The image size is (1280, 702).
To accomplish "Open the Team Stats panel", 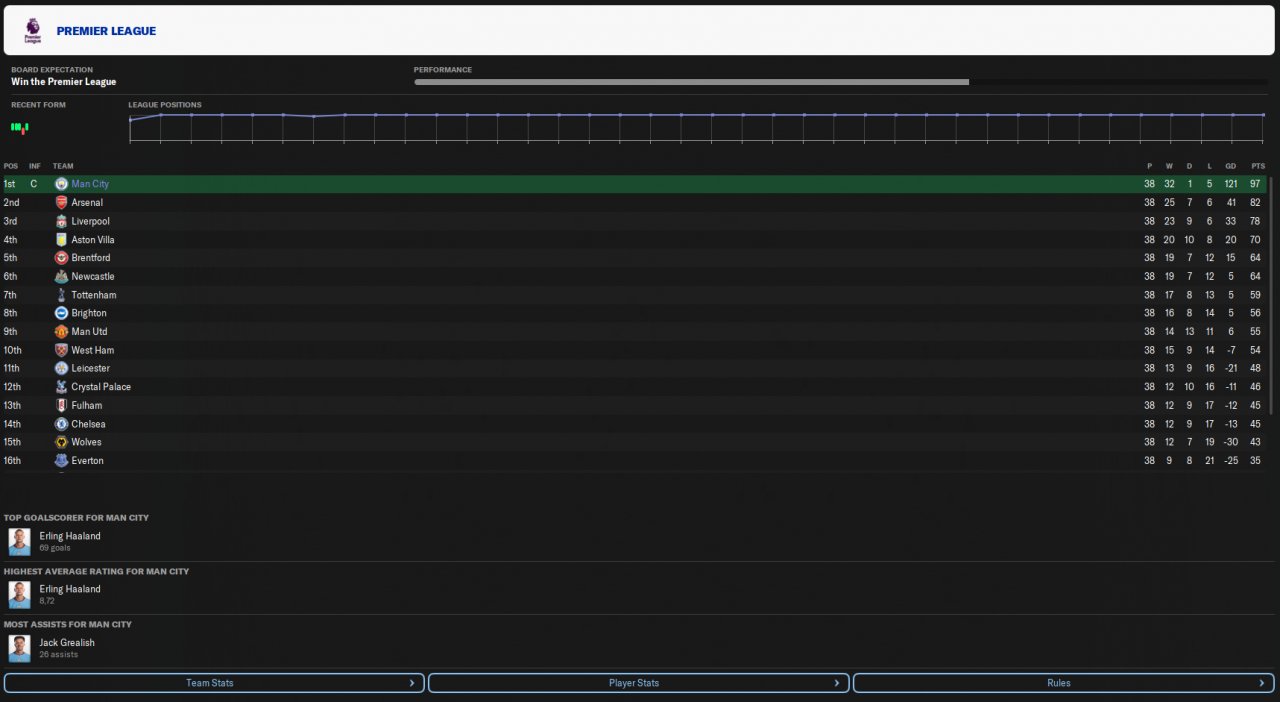I will click(x=214, y=683).
